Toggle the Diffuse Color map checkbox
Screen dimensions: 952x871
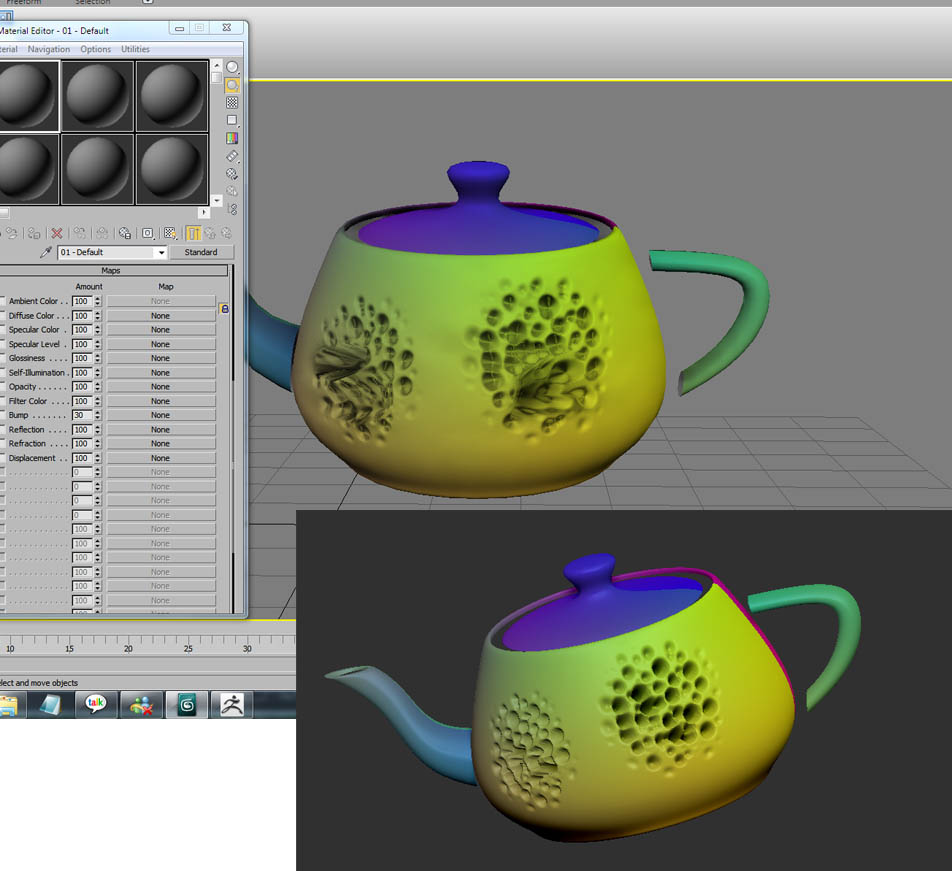click(2, 316)
